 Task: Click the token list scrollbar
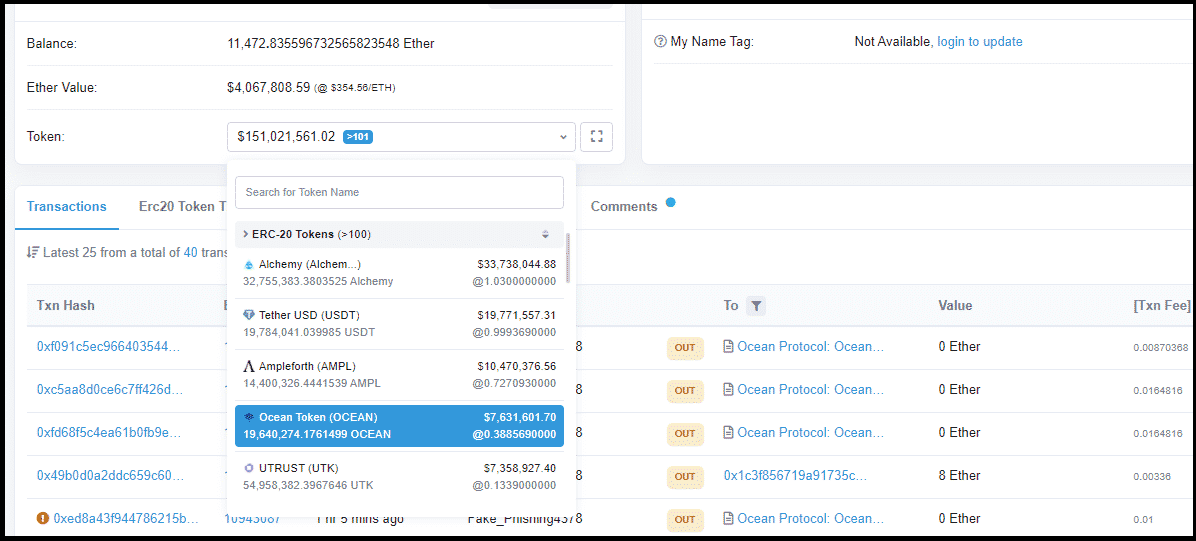[568, 258]
